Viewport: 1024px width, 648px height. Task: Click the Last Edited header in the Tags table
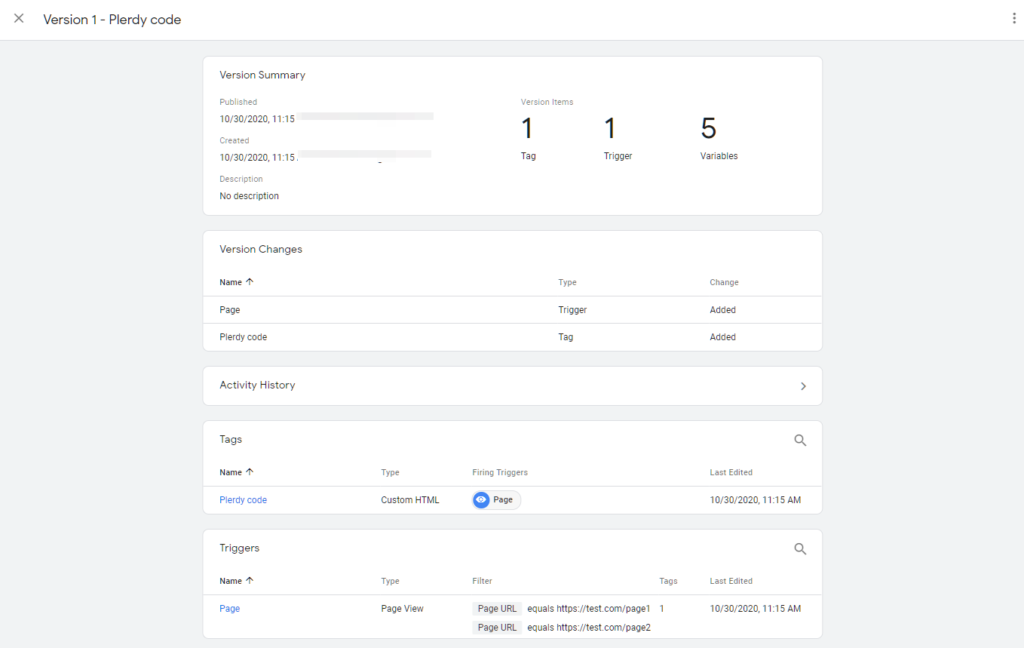click(x=731, y=472)
